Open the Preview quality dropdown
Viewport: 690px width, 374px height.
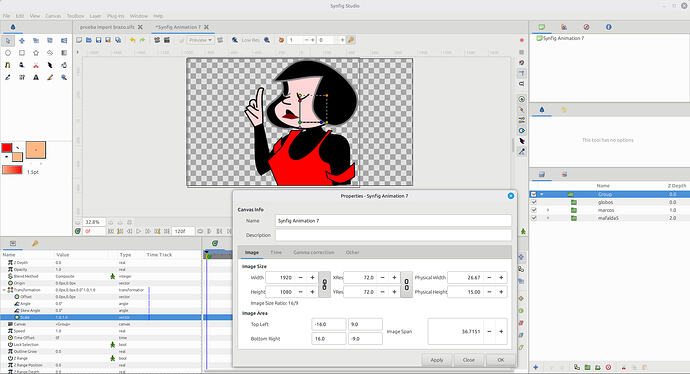pyautogui.click(x=200, y=40)
